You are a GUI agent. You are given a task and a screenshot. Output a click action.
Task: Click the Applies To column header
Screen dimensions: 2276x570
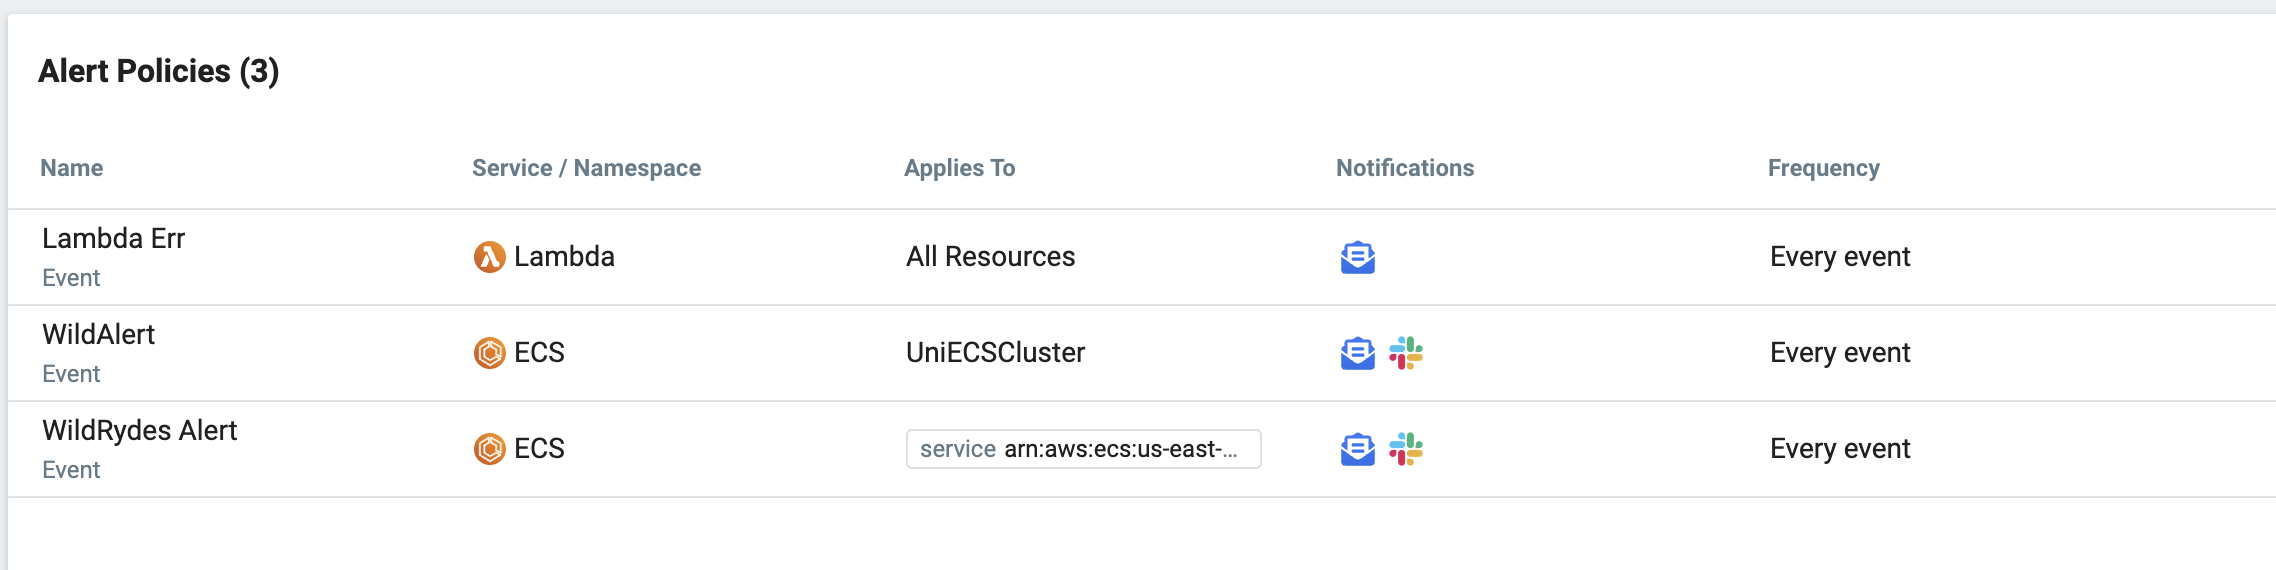tap(959, 168)
